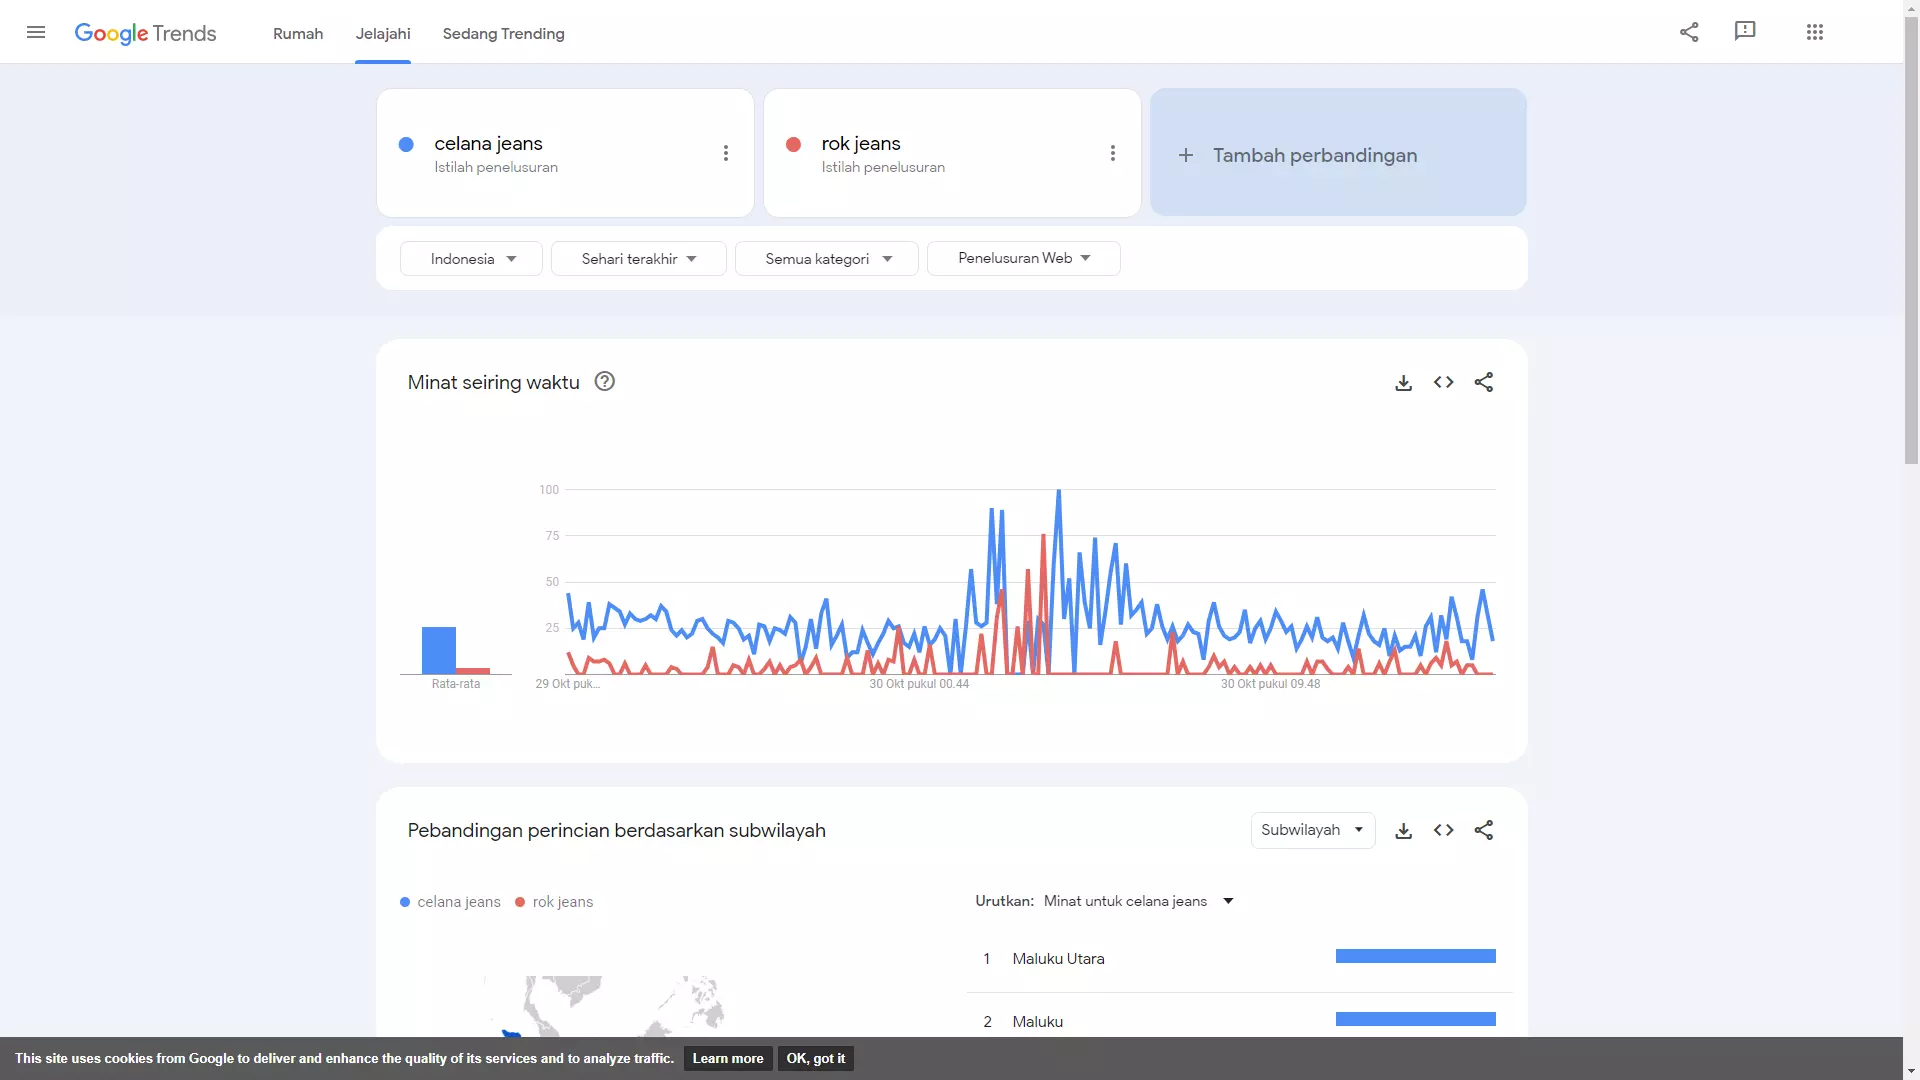
Task: Switch to the Rumah tab
Action: coord(297,33)
